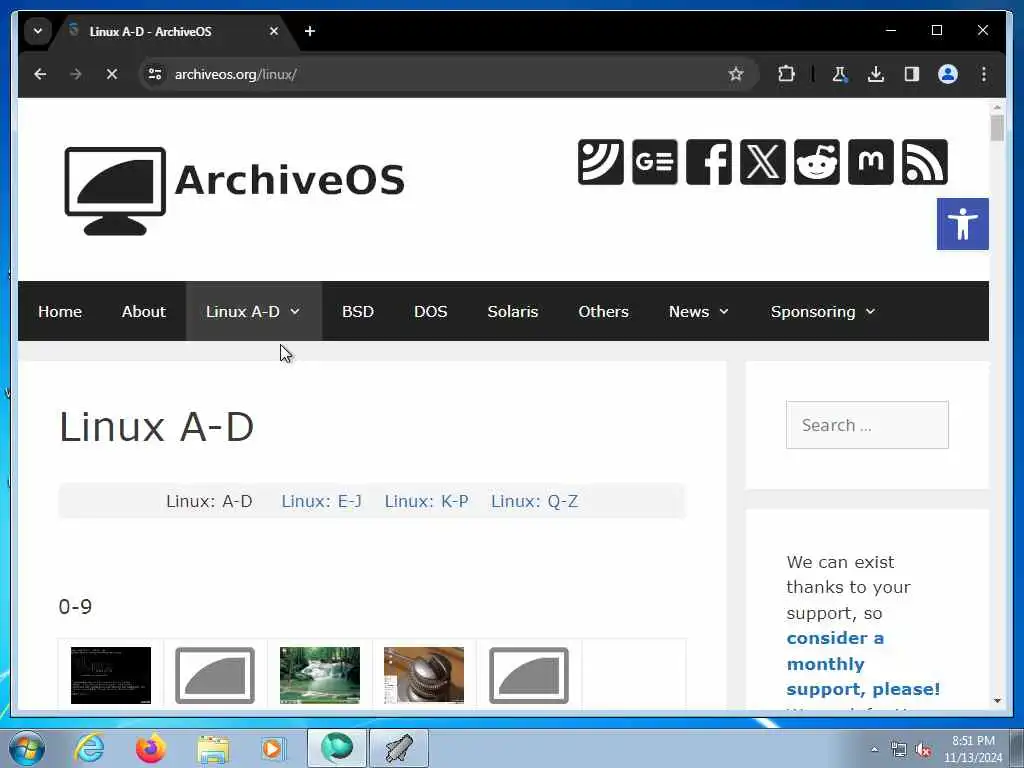Open the BSD menu item
1024x768 pixels.
358,312
